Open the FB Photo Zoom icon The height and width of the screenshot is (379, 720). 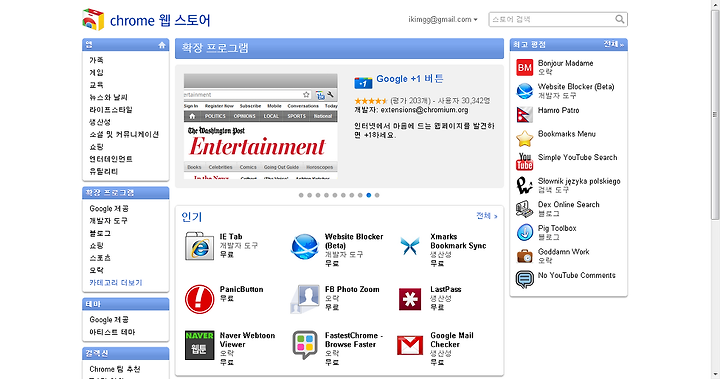305,299
